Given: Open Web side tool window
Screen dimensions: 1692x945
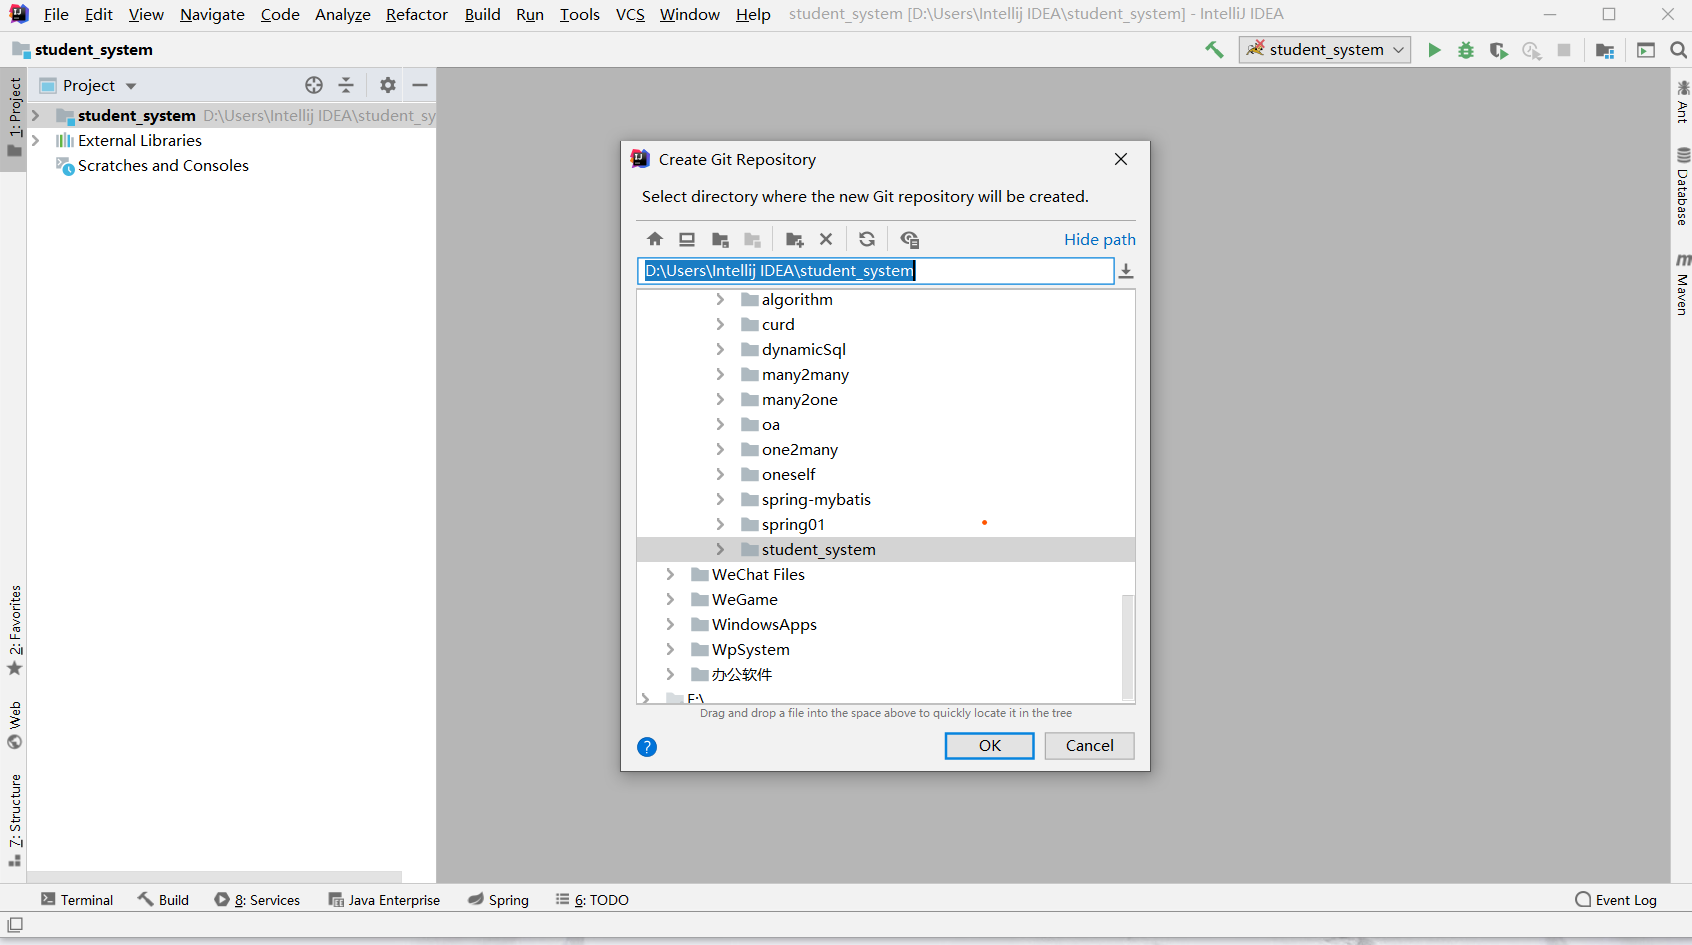Looking at the screenshot, I should [x=15, y=725].
